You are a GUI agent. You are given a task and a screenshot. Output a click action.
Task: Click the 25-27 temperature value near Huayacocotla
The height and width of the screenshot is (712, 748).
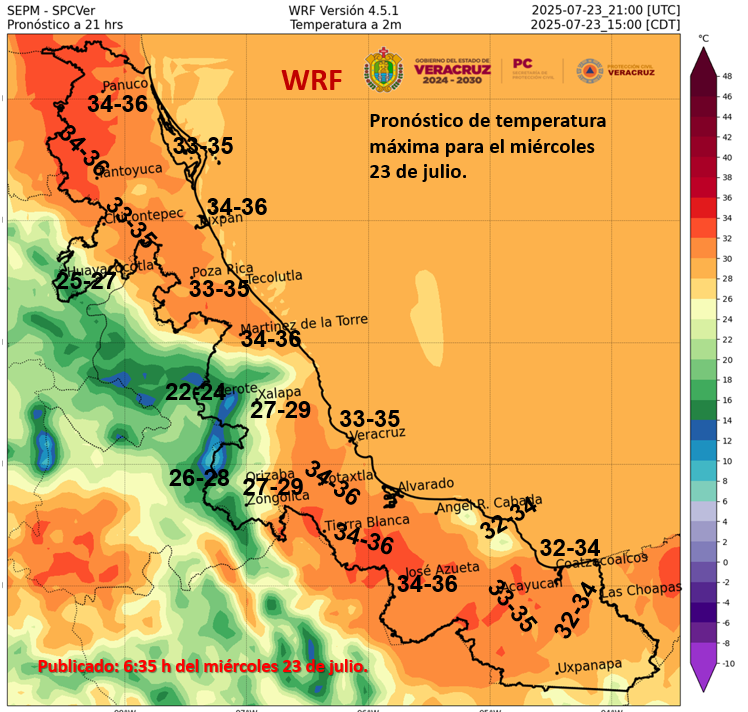tap(86, 282)
